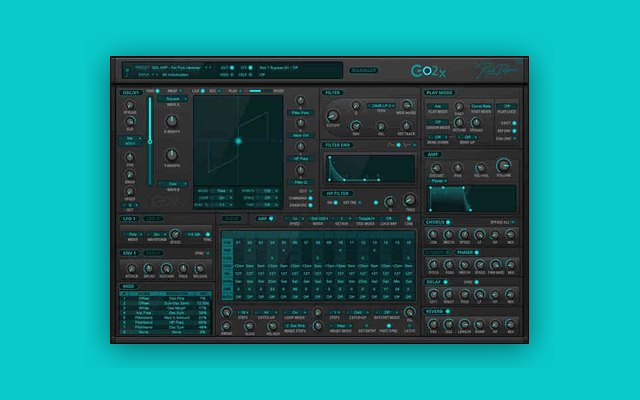Viewport: 640px width, 400px height.
Task: Click the filter Keytrack knob
Action: tap(406, 126)
